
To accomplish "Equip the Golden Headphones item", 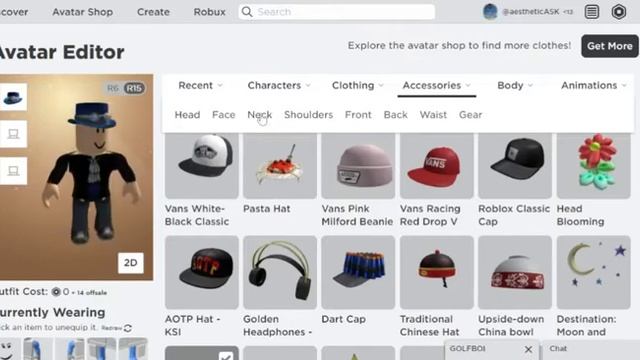I will (280, 272).
